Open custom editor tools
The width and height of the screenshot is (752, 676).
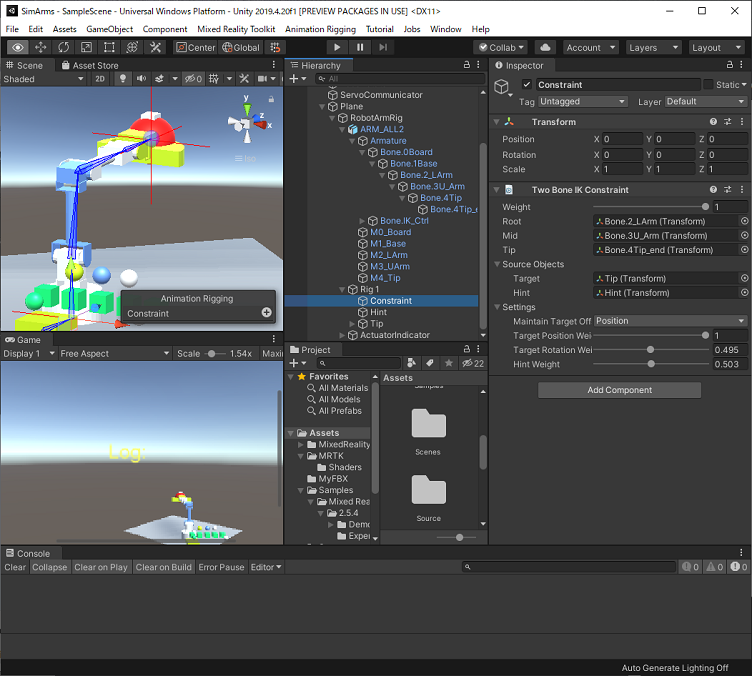click(155, 47)
